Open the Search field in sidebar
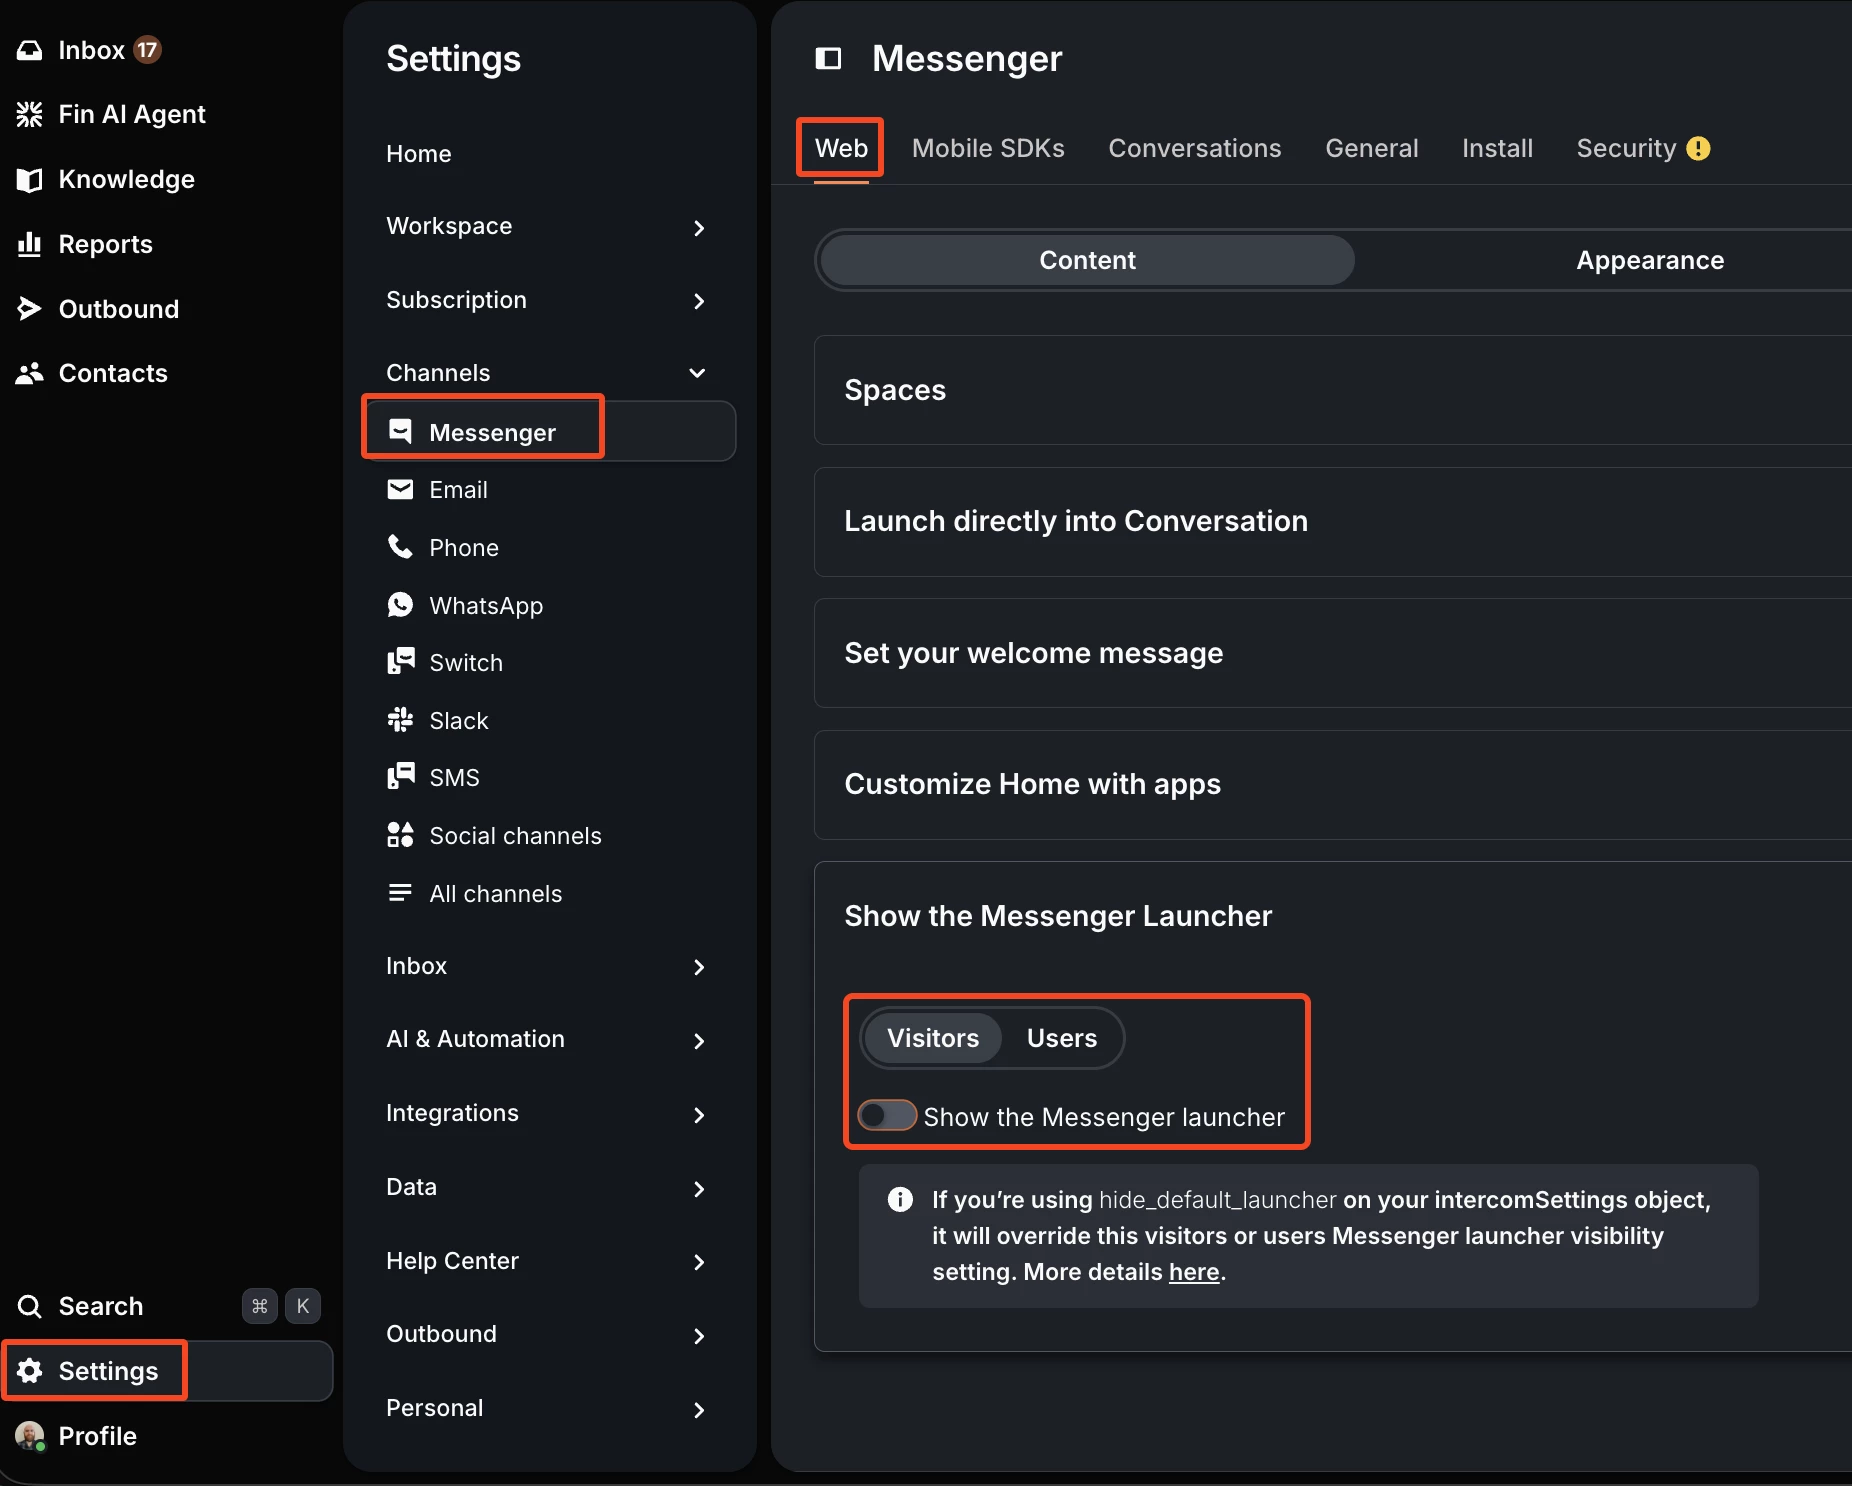 point(100,1306)
